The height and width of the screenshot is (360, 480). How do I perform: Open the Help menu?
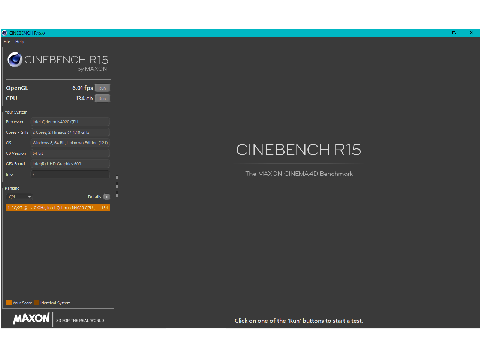click(20, 42)
